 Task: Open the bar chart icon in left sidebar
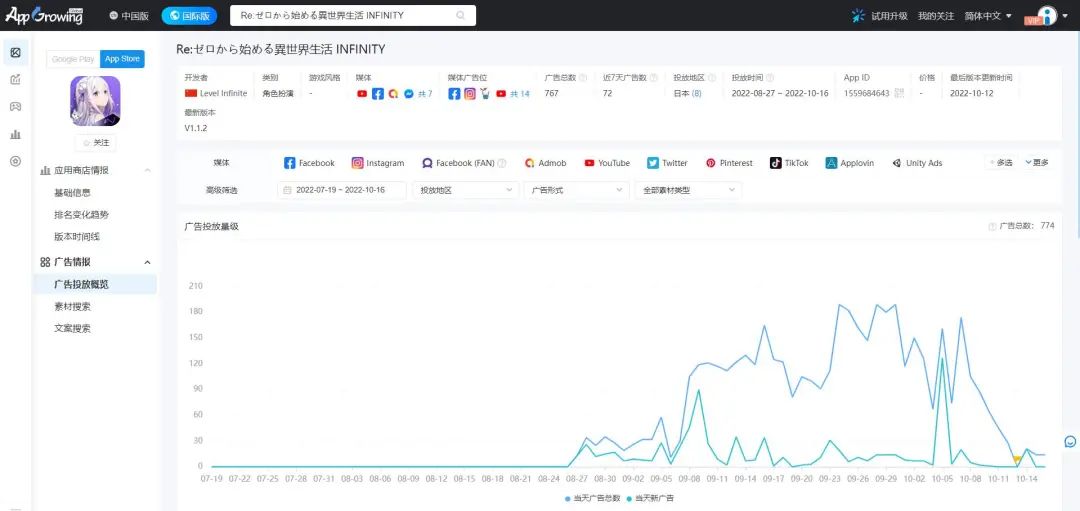coord(15,134)
